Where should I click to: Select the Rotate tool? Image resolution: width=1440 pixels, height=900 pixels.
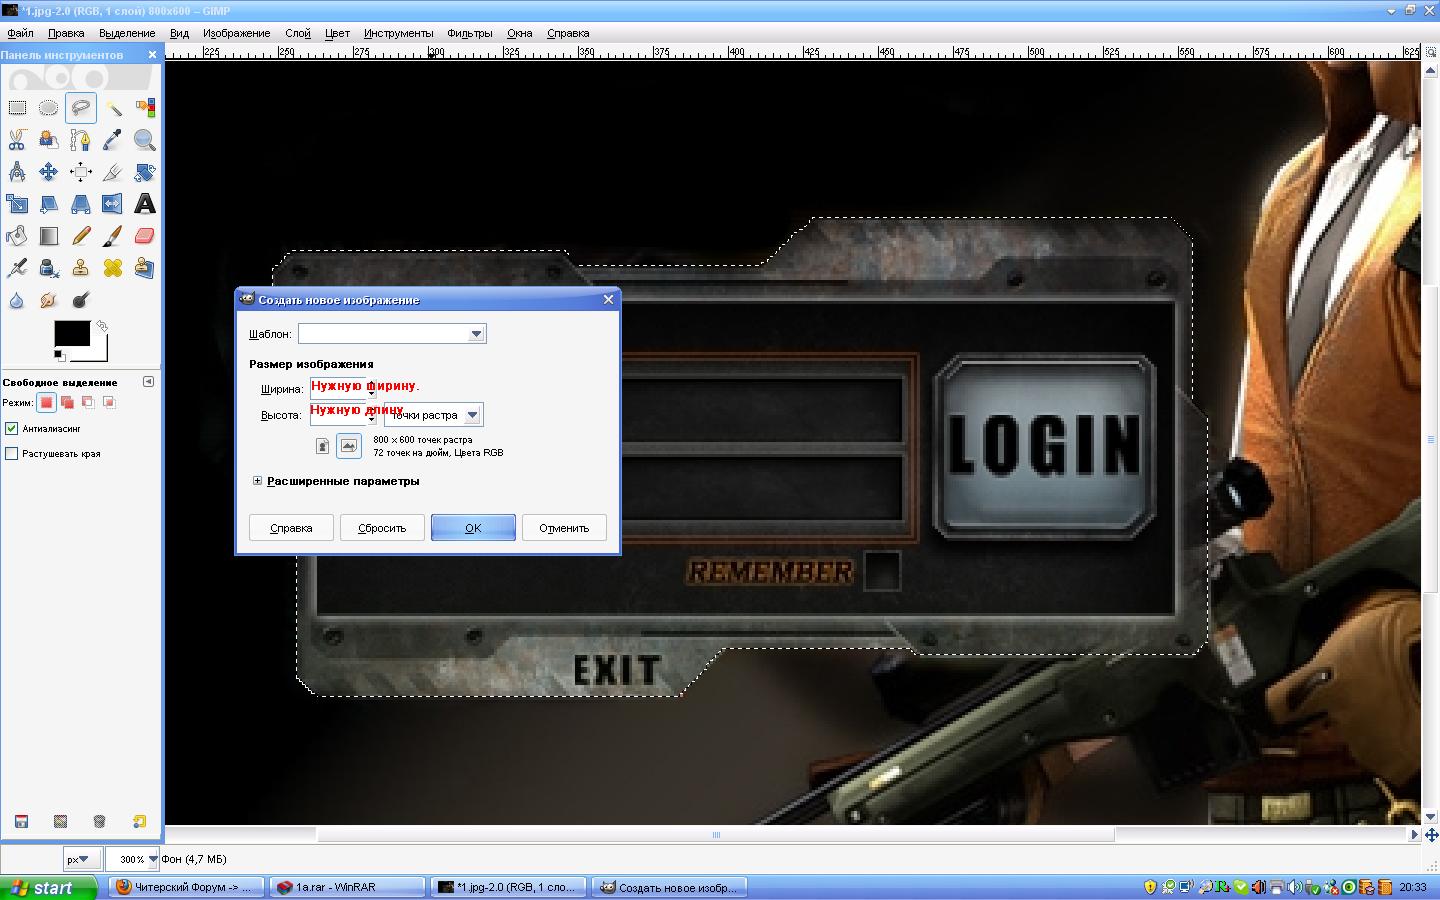click(x=145, y=172)
